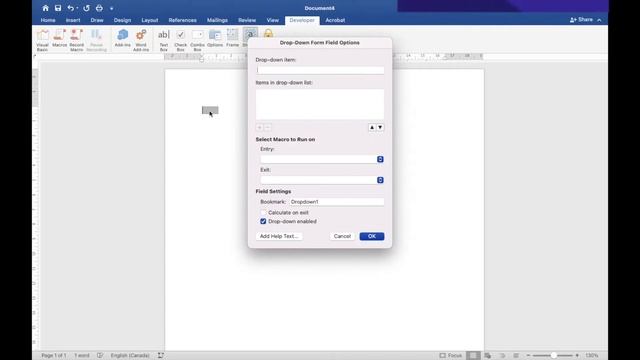Image resolution: width=640 pixels, height=360 pixels.
Task: Open the proofing check icon in status bar
Action: click(x=100, y=356)
